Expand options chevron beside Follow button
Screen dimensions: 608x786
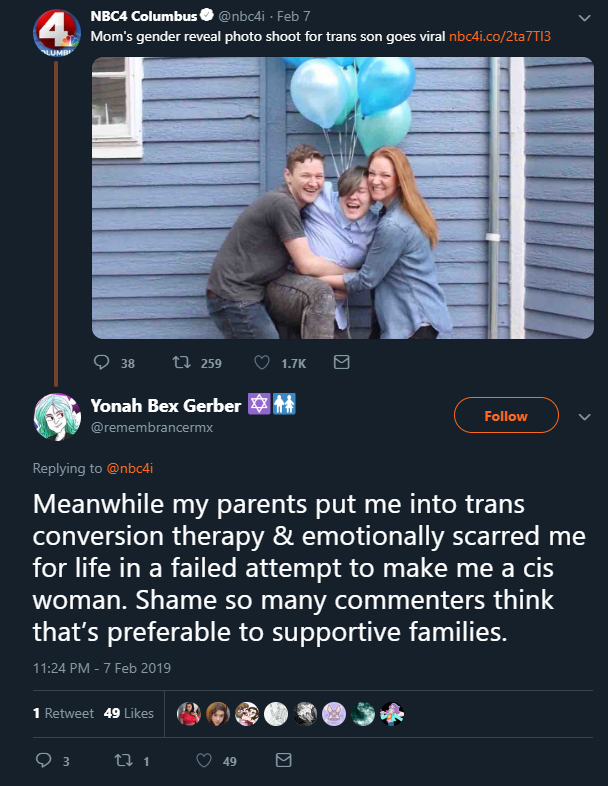584,417
